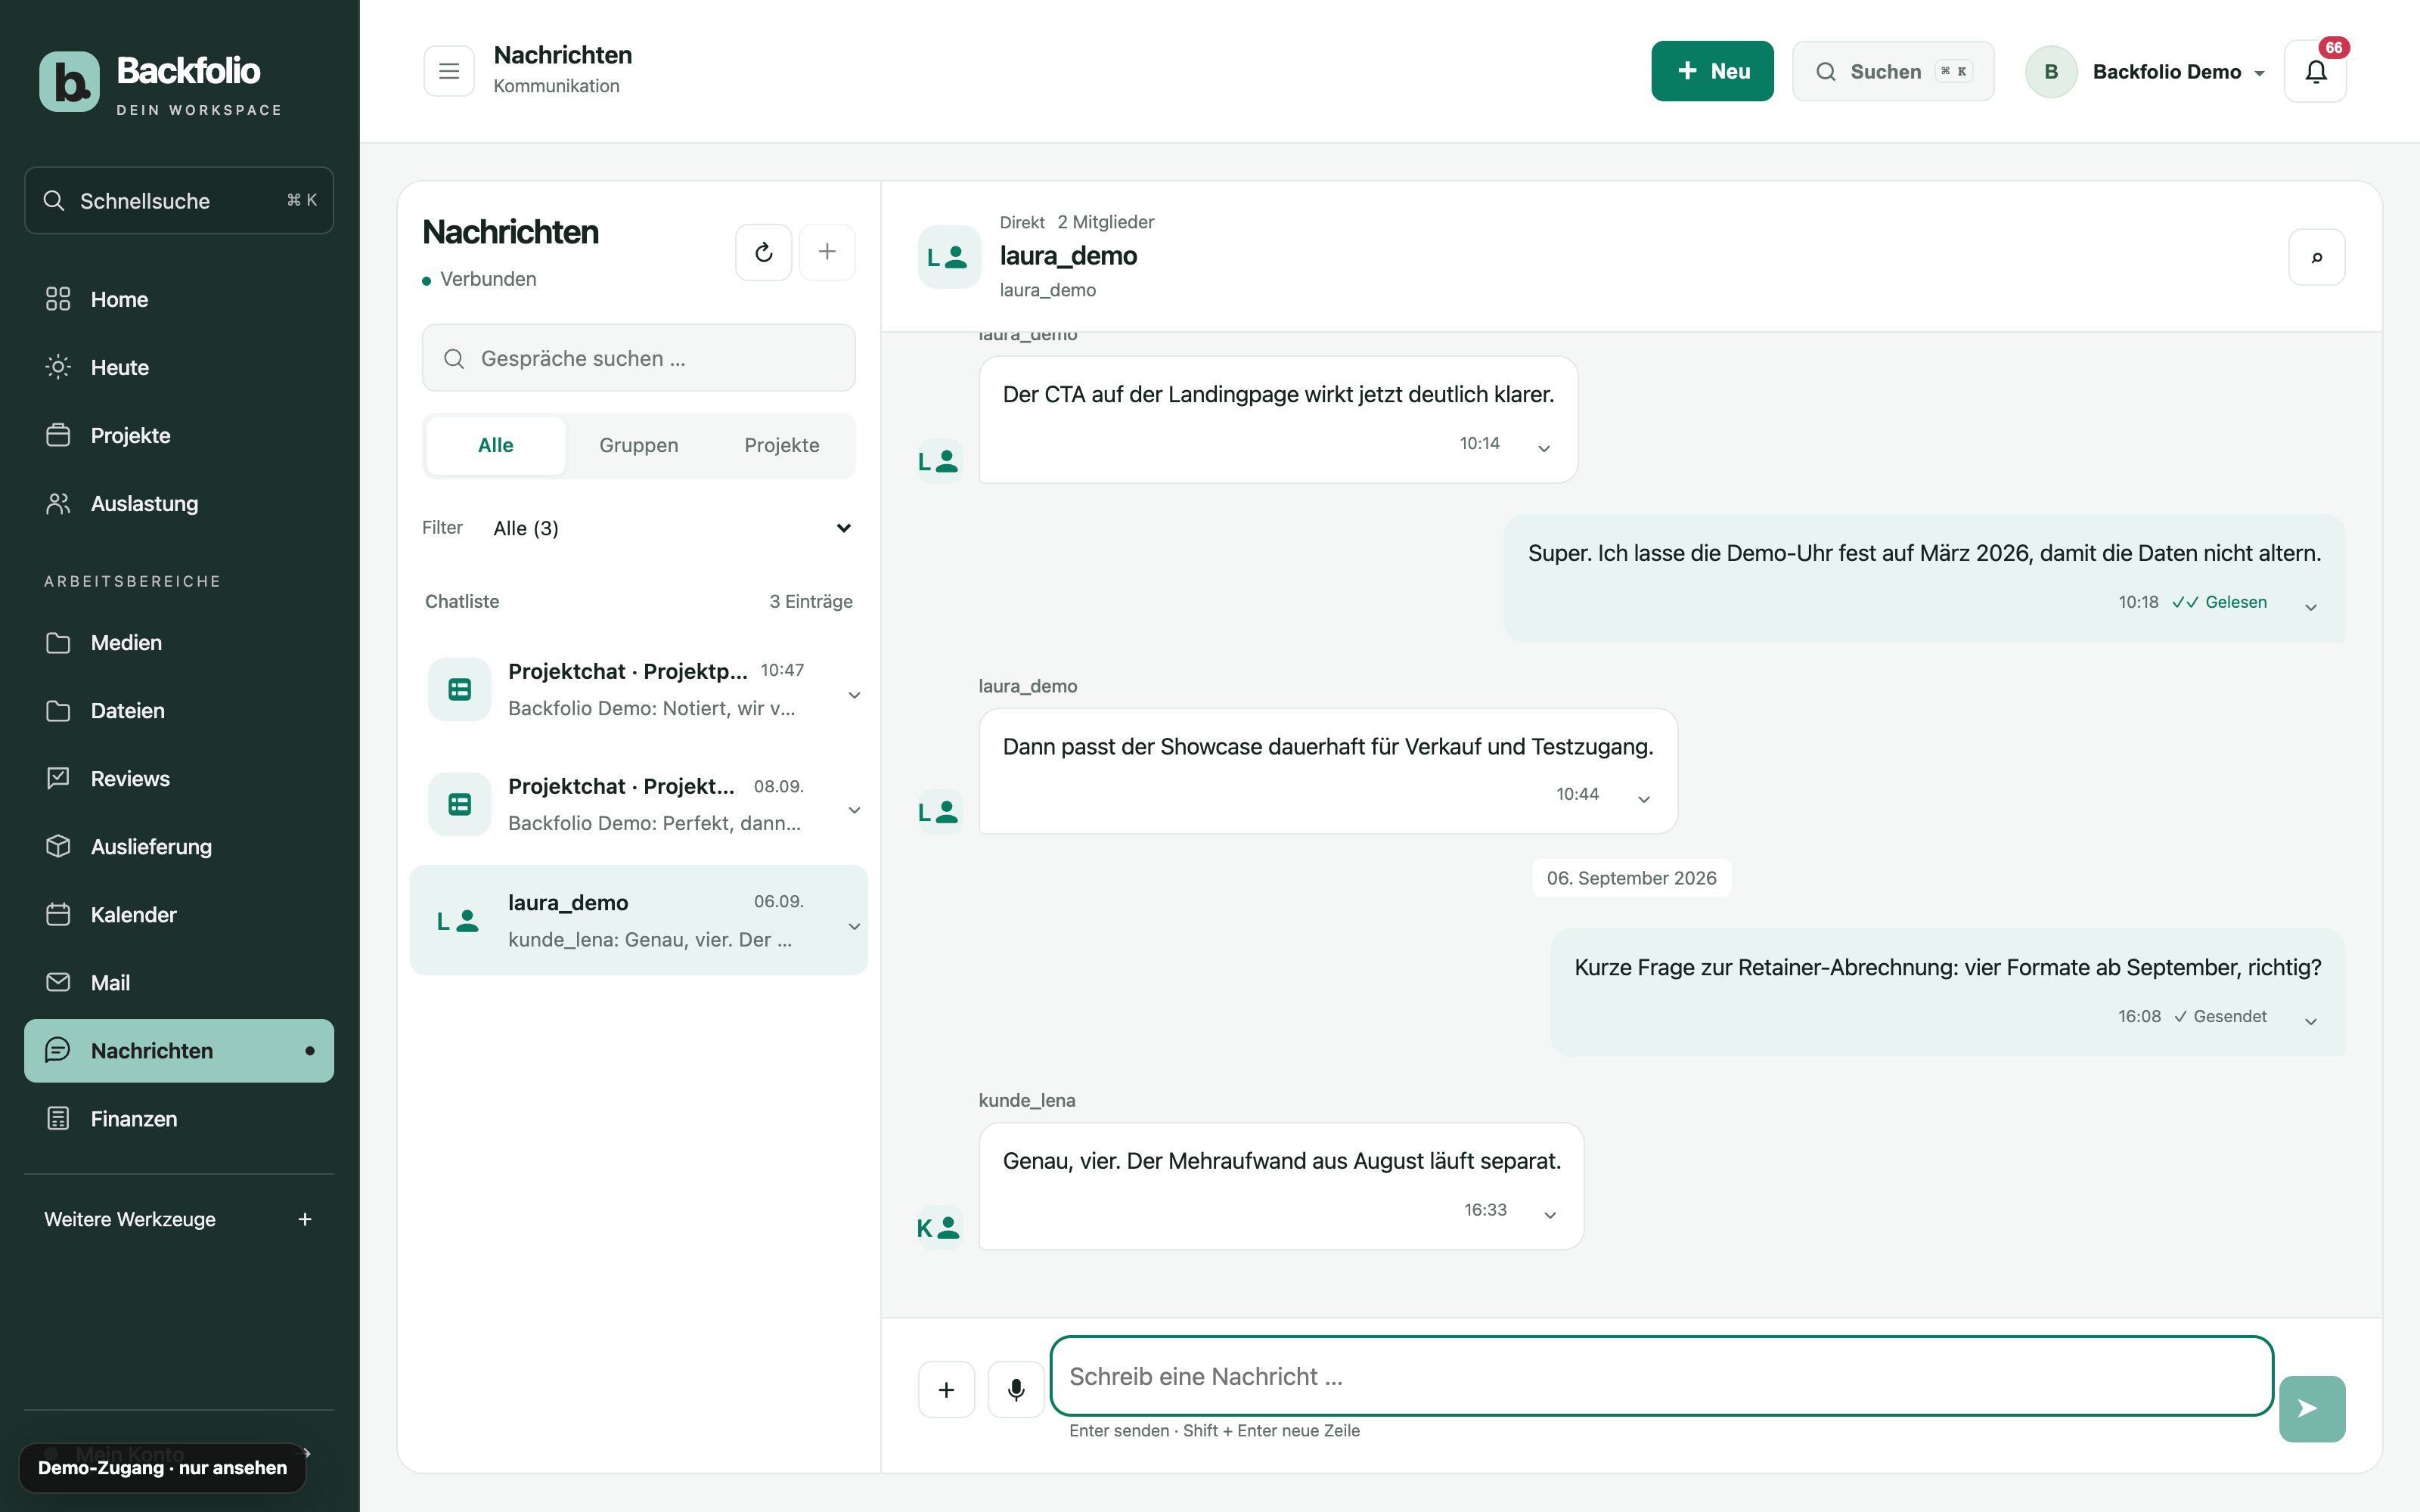The width and height of the screenshot is (2420, 1512).
Task: Open the notifications bell
Action: tap(2316, 71)
